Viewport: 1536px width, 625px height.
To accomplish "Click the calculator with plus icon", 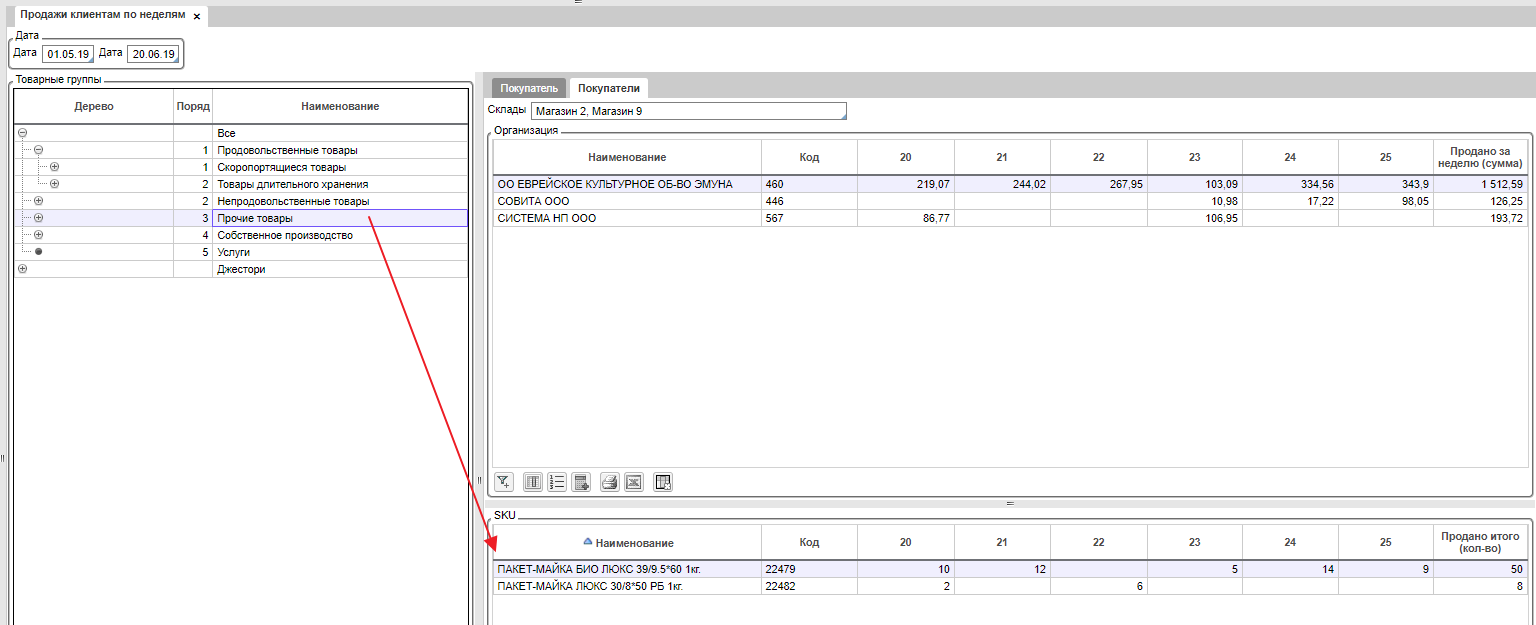I will (582, 482).
